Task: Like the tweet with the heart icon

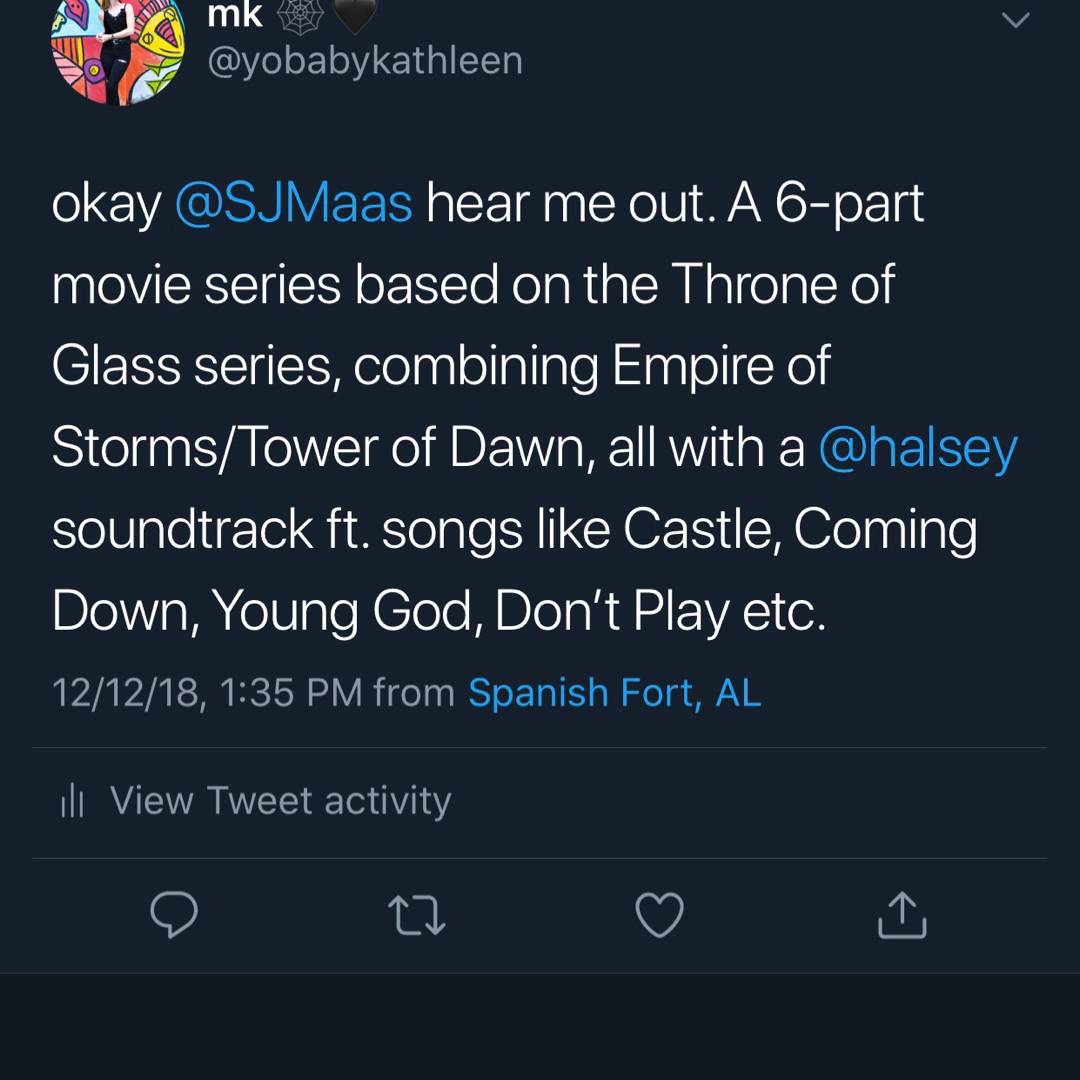Action: point(660,915)
